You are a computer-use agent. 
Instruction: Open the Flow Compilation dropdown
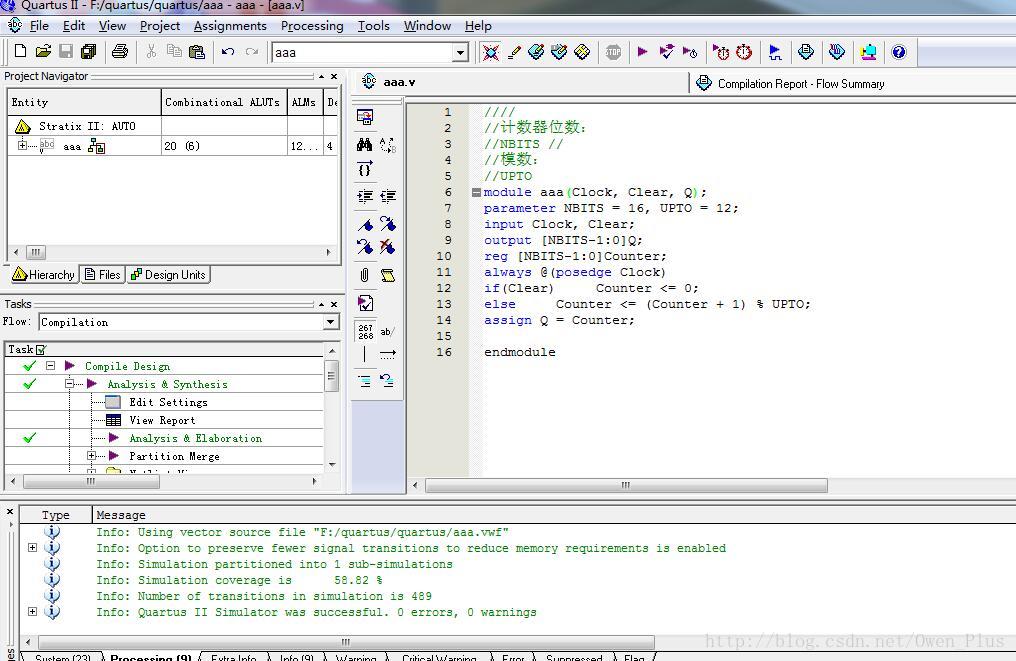point(331,322)
